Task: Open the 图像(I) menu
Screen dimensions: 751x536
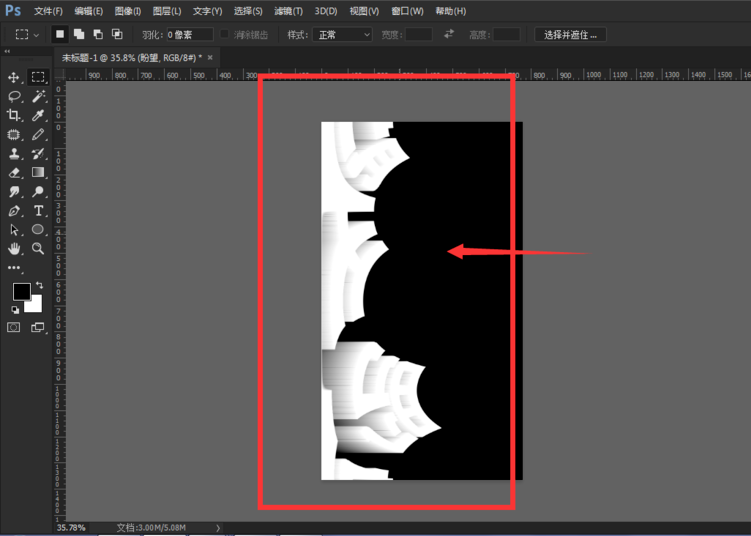Action: pos(128,11)
